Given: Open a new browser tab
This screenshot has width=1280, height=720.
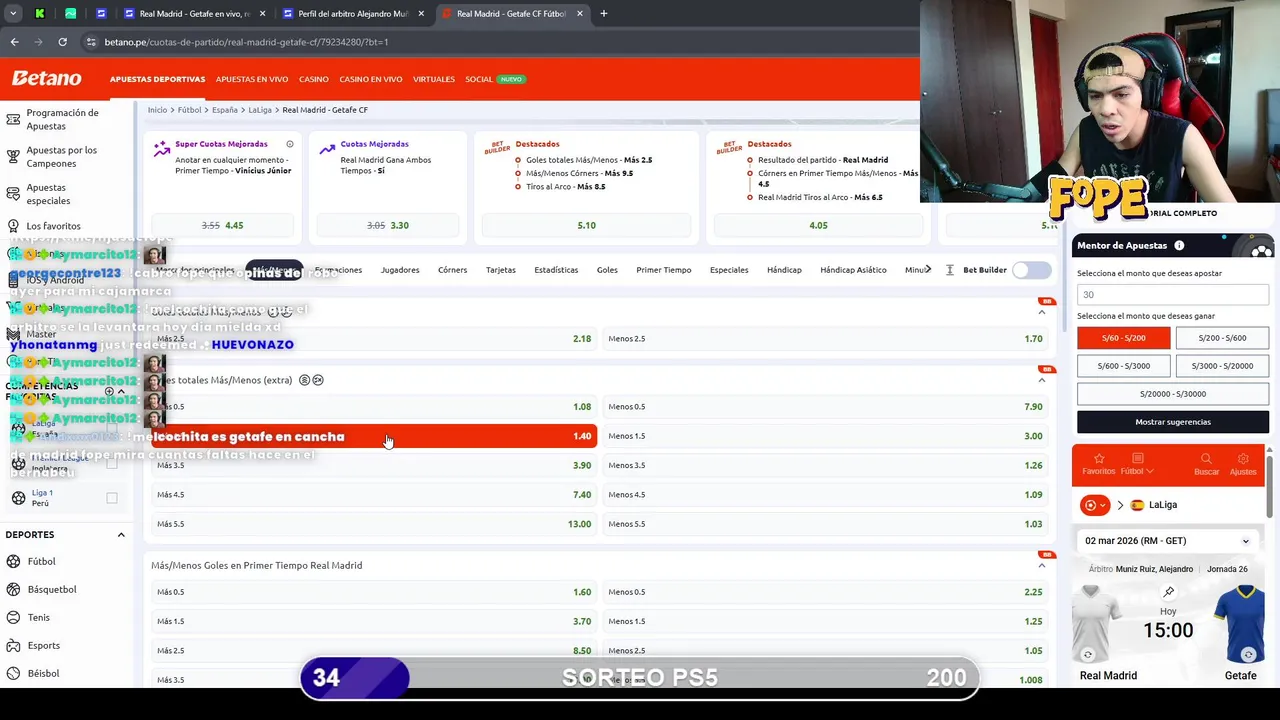Looking at the screenshot, I should coord(603,14).
